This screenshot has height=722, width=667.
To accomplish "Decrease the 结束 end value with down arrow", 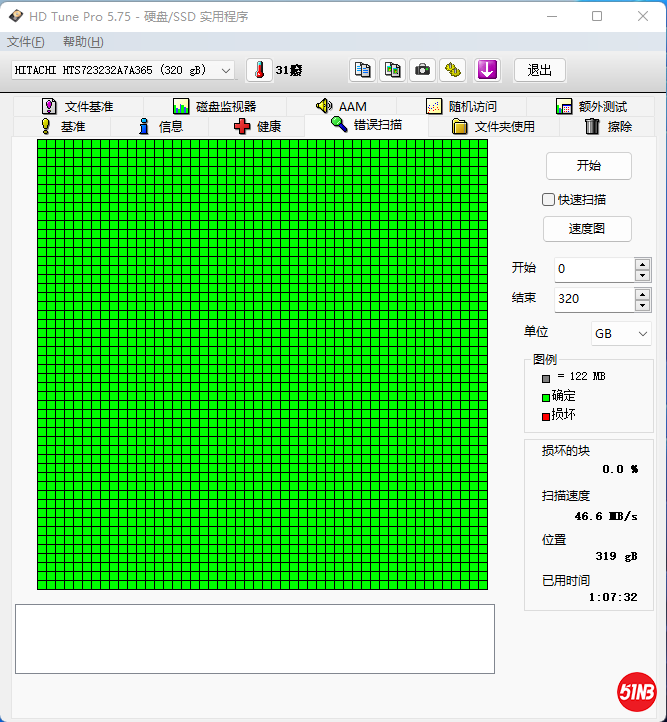I will point(642,304).
